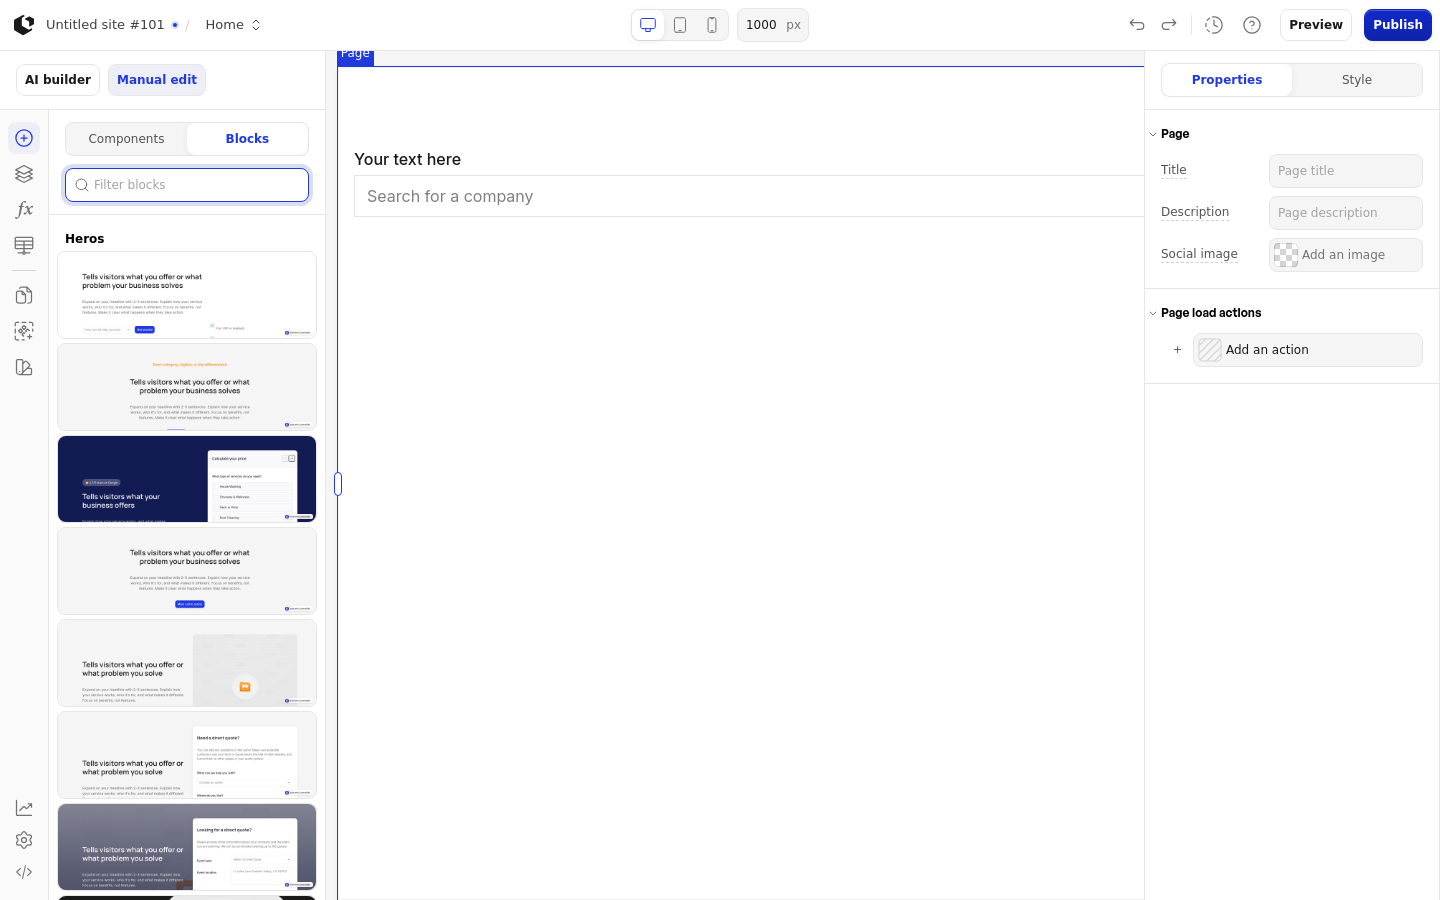Click the Social image checker placeholder
The height and width of the screenshot is (900, 1440).
1286,255
